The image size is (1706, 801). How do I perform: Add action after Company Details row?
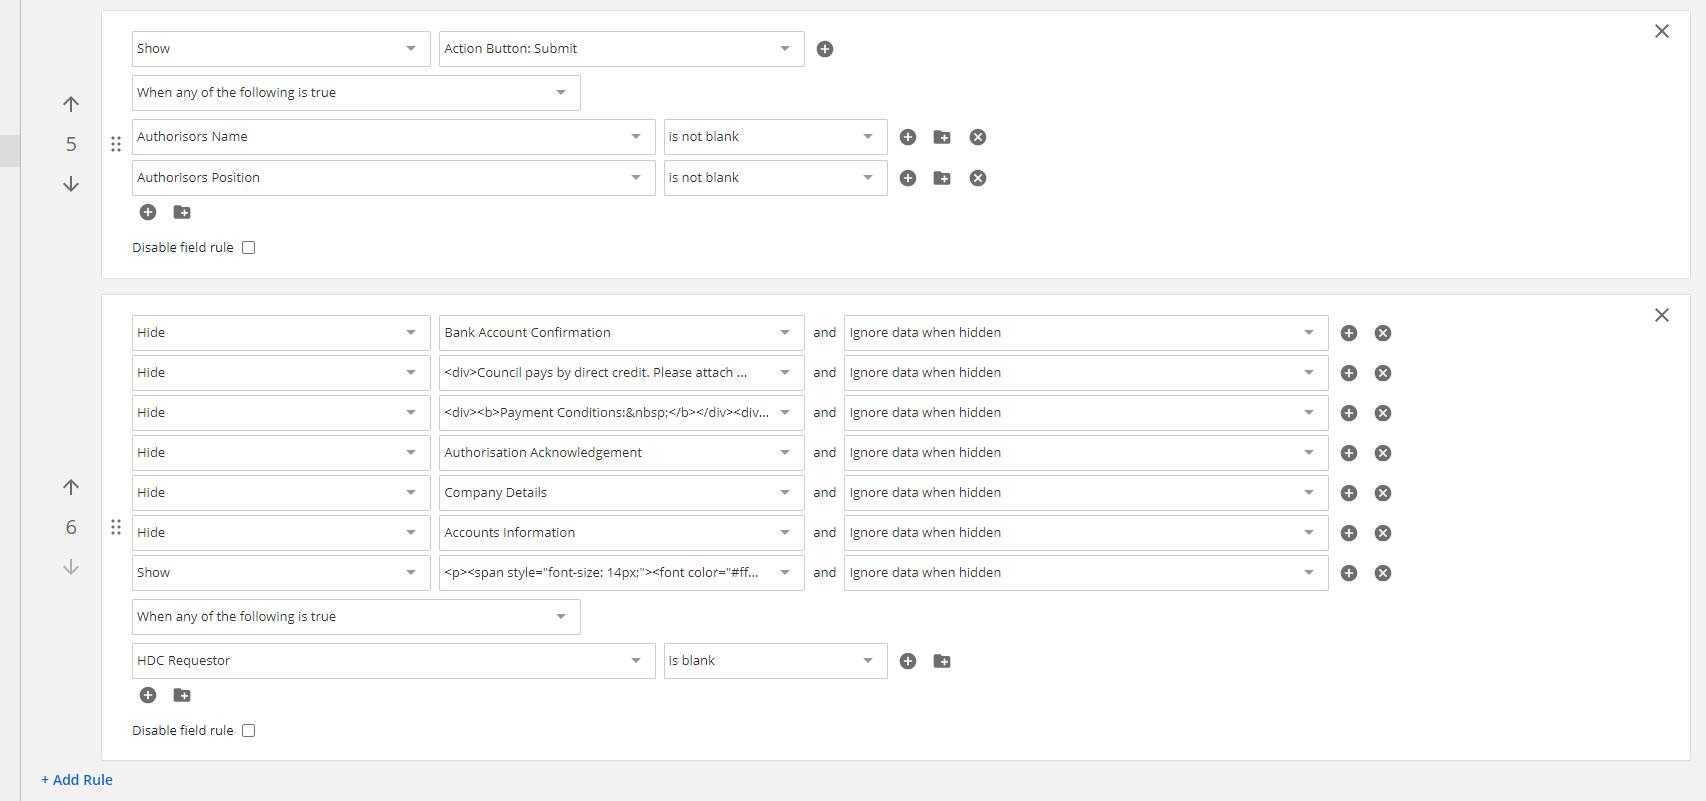pyautogui.click(x=1348, y=493)
